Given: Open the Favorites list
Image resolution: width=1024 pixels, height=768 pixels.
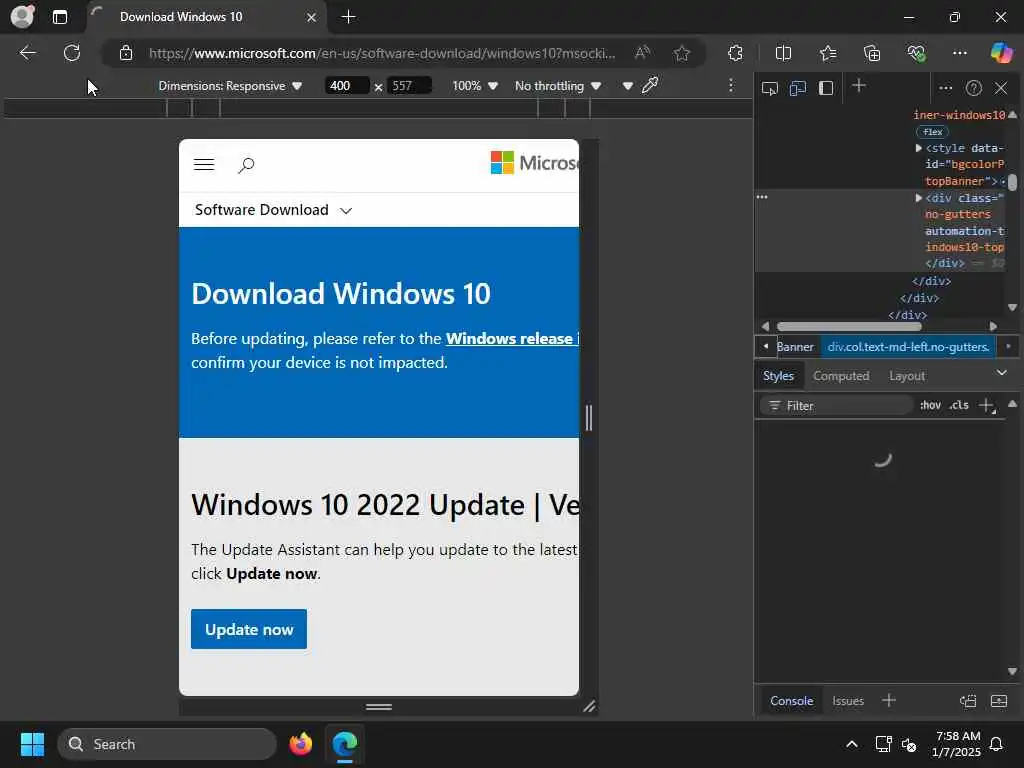Looking at the screenshot, I should coord(828,53).
